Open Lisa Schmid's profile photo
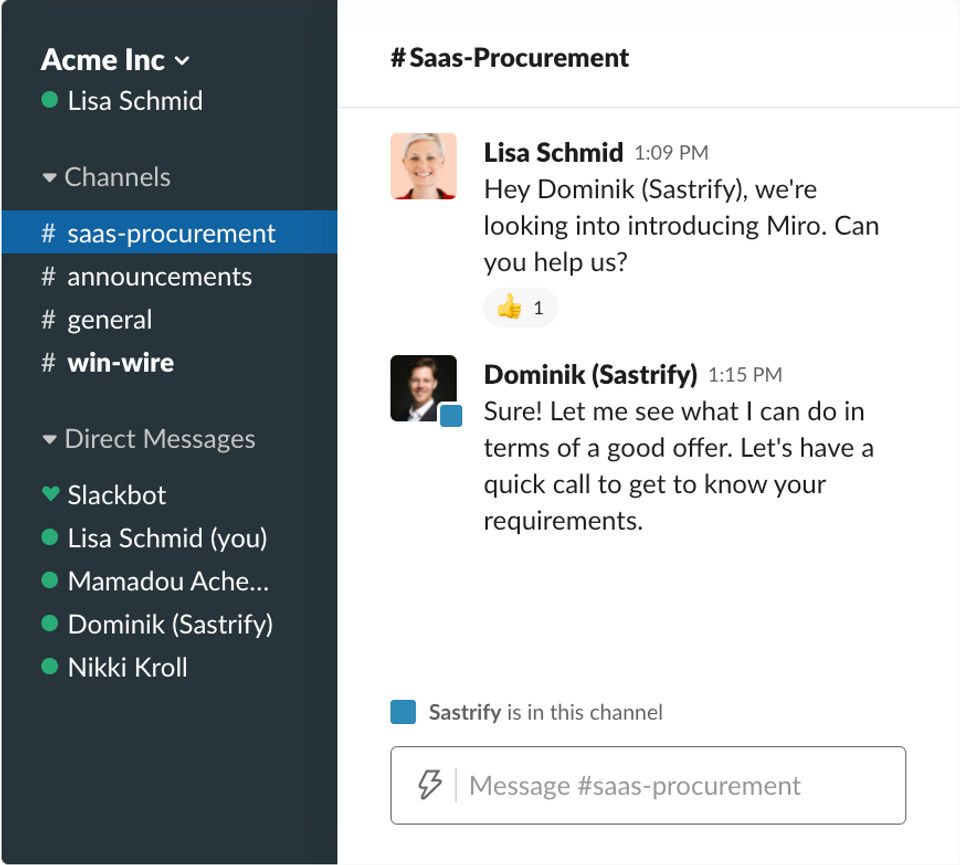Viewport: 960px width, 865px height. [x=423, y=166]
